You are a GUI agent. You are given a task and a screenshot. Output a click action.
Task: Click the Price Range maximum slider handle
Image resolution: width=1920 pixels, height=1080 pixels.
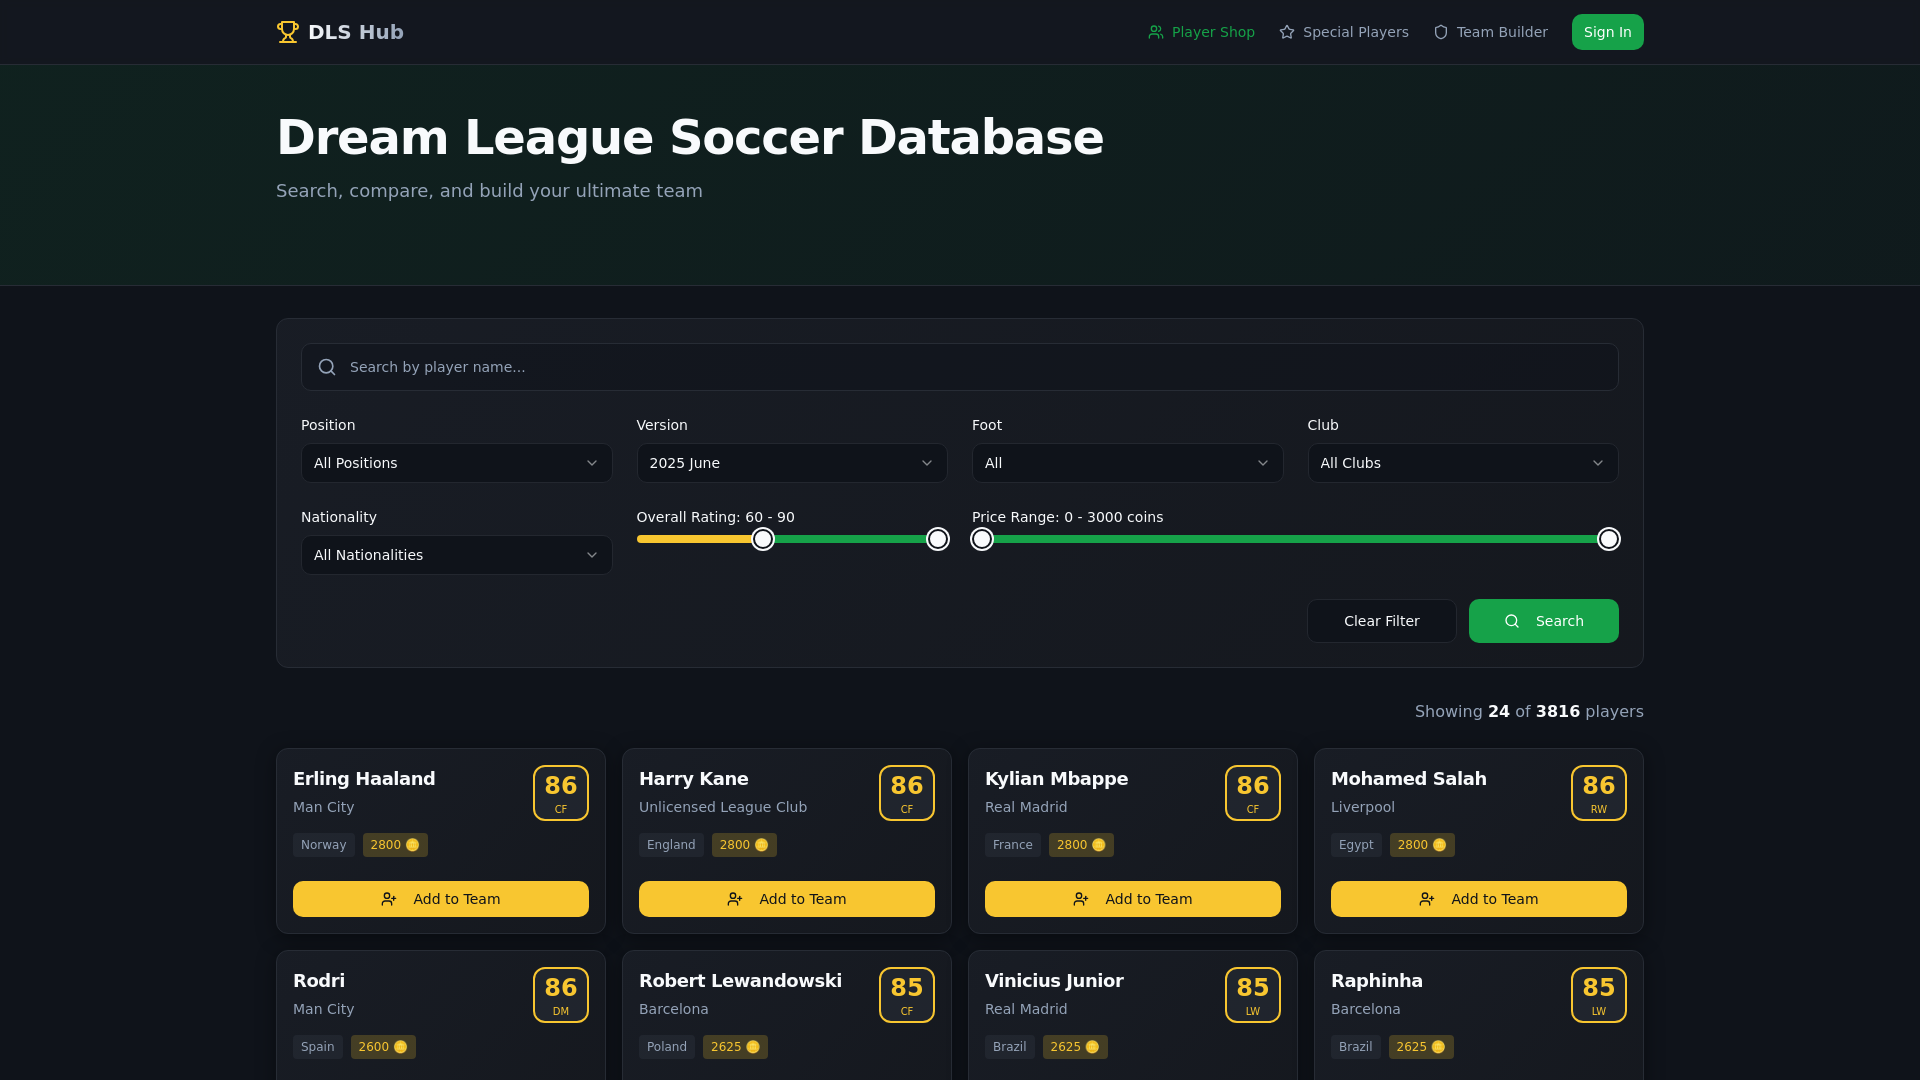coord(1608,539)
